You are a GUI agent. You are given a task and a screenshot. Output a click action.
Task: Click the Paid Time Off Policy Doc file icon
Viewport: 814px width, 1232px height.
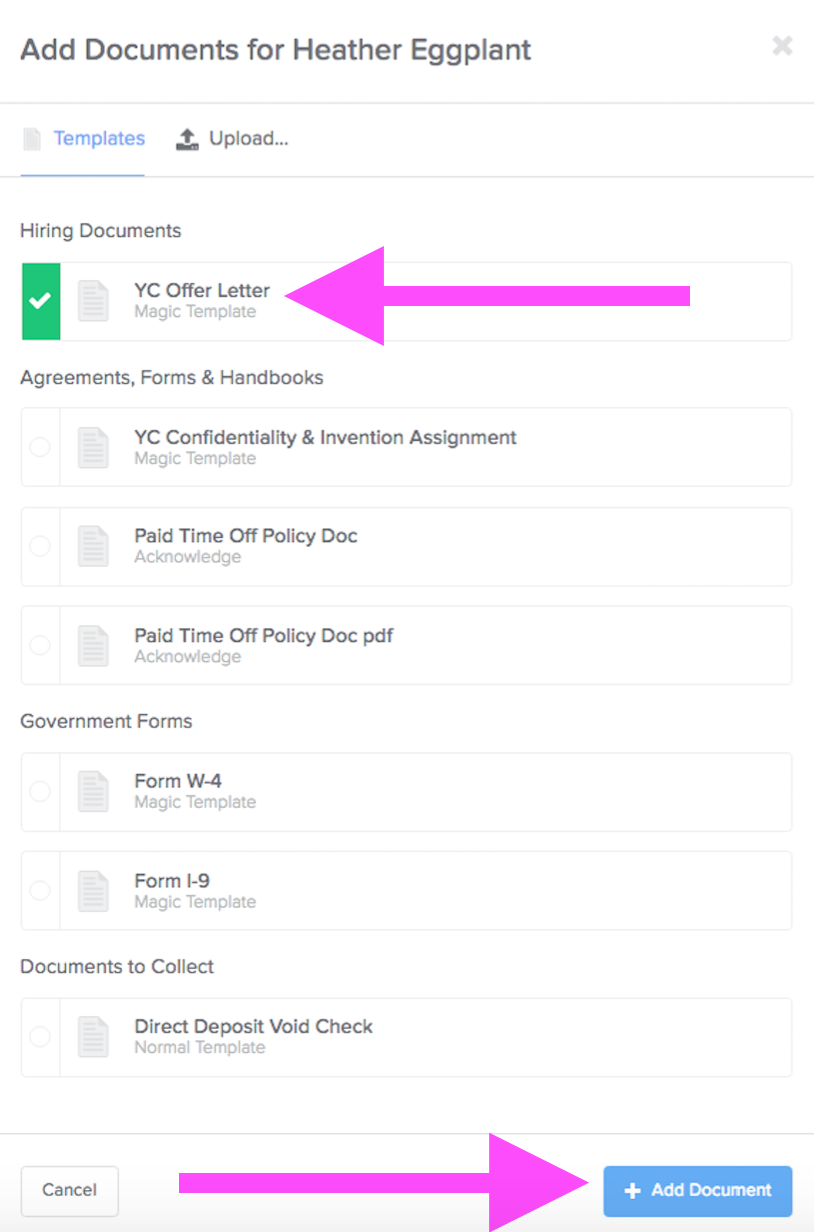93,546
